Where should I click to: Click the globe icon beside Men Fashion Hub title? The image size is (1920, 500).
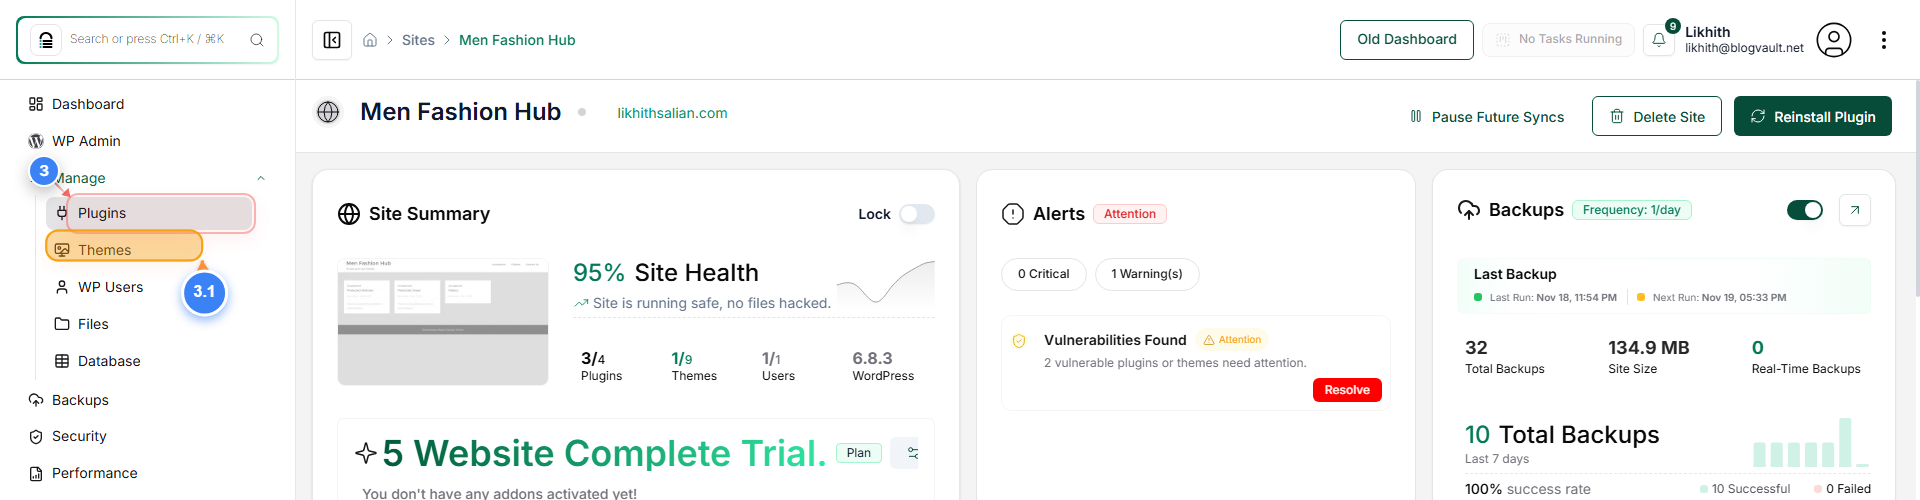click(328, 112)
